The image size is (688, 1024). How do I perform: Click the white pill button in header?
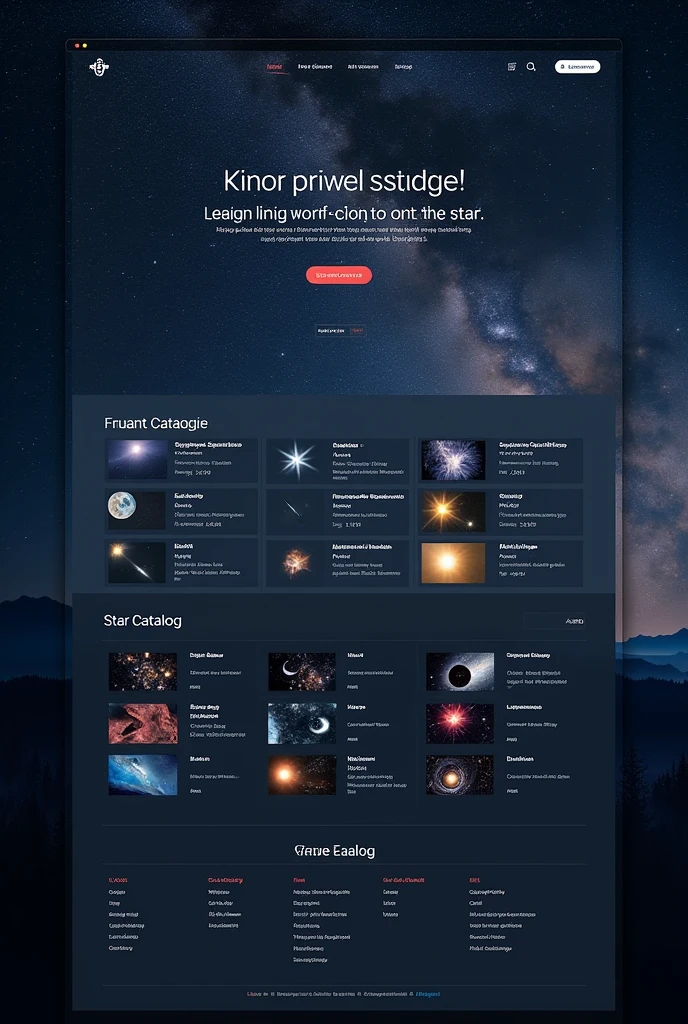(578, 67)
